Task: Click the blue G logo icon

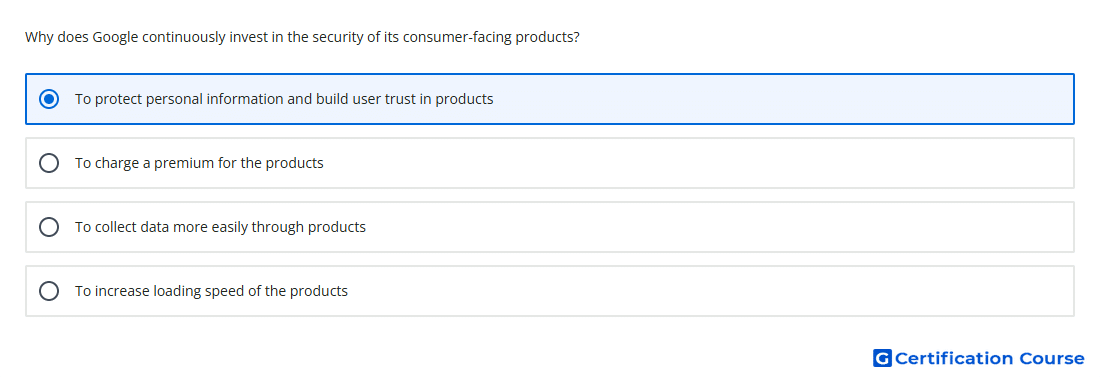Action: 882,358
